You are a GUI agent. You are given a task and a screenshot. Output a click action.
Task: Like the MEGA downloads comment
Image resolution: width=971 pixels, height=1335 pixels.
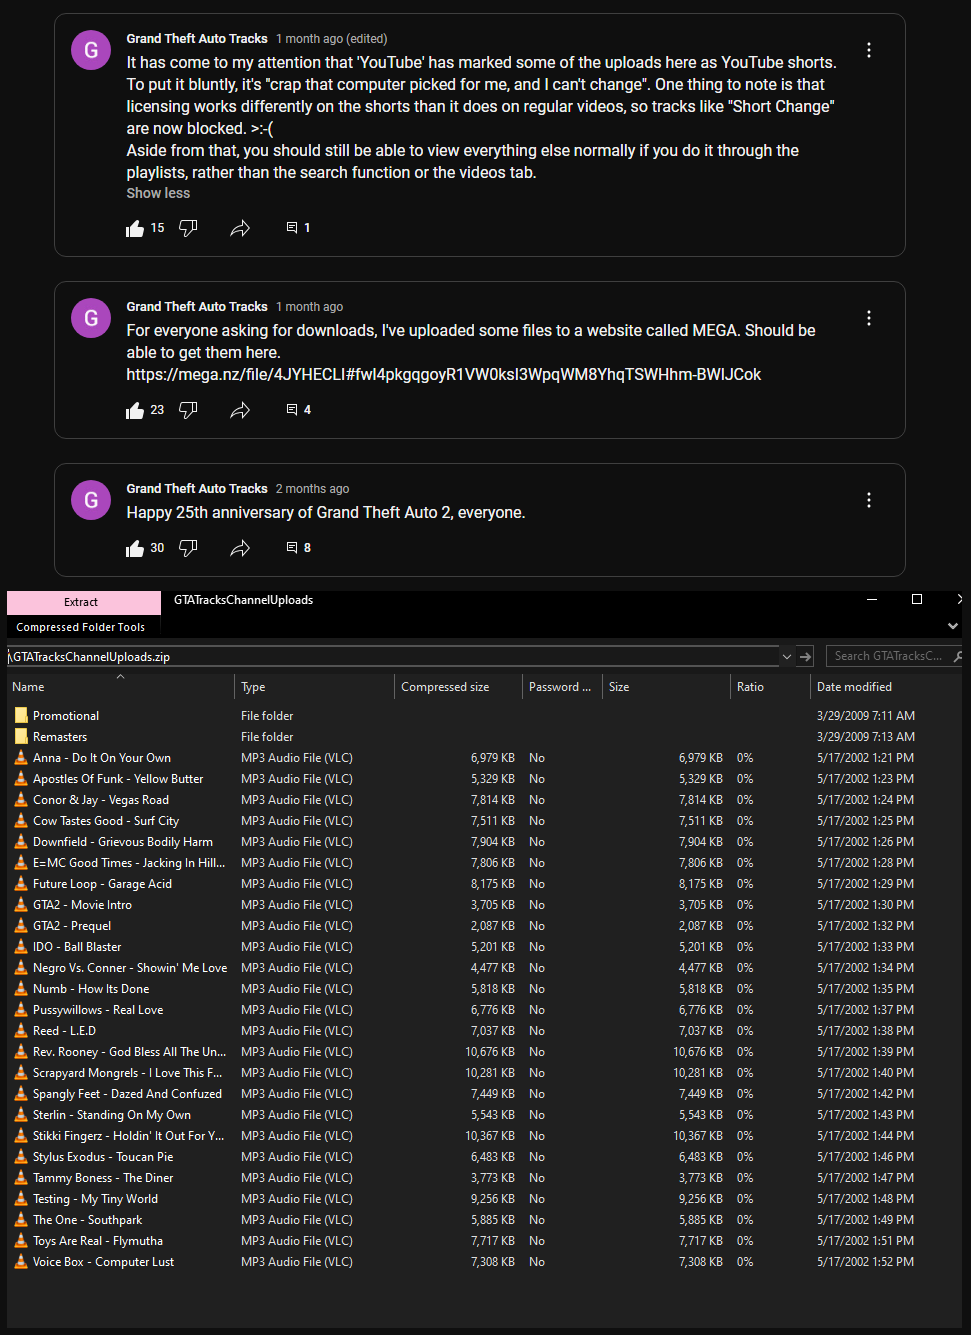pyautogui.click(x=135, y=411)
